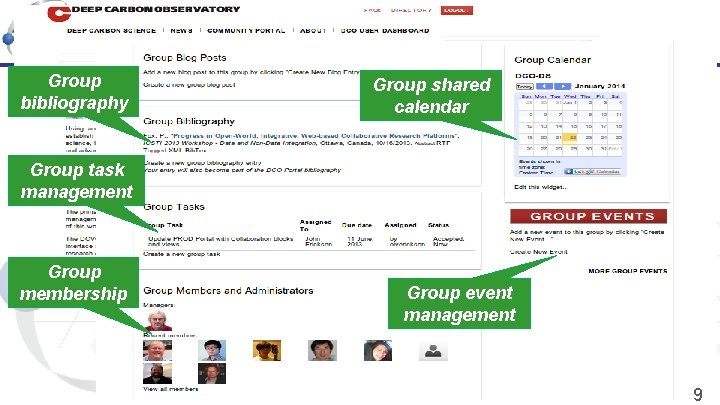Go to previous month in Group Calendar

click(x=544, y=86)
